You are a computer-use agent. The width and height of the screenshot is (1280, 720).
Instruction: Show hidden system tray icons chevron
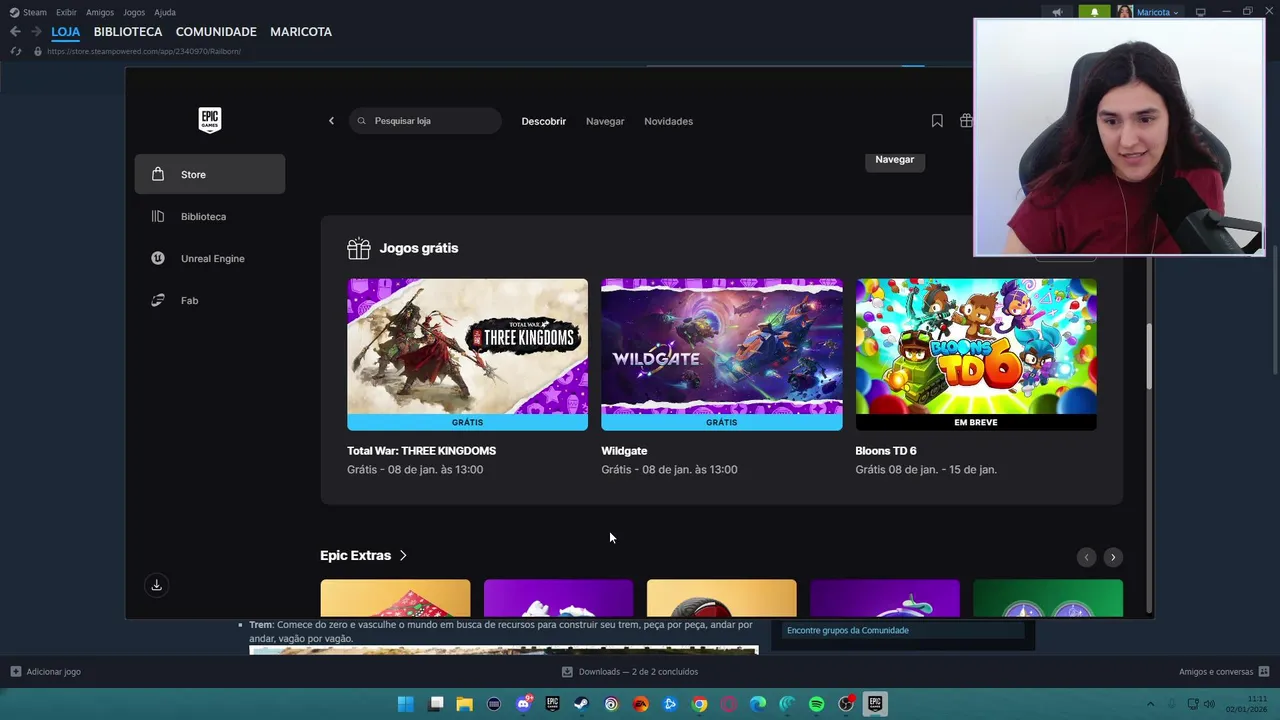pyautogui.click(x=1150, y=704)
